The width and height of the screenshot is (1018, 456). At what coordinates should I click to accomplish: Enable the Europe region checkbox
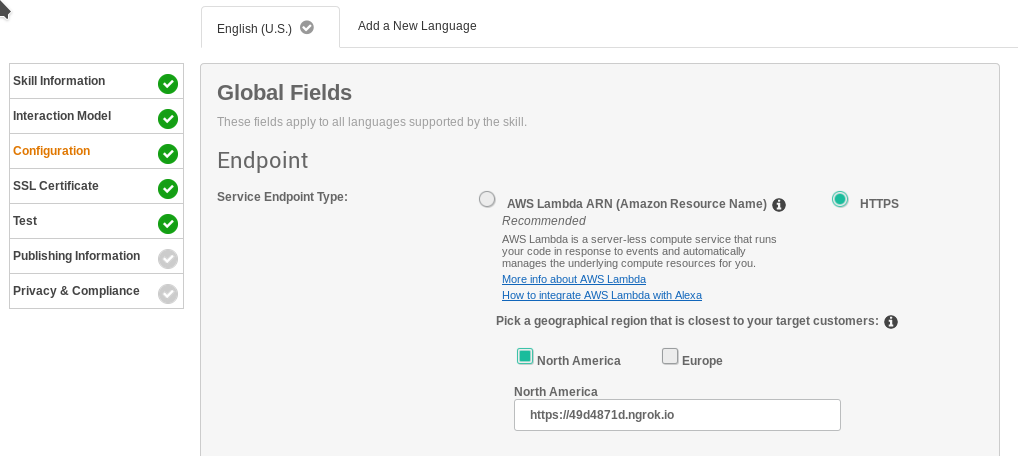(x=670, y=356)
